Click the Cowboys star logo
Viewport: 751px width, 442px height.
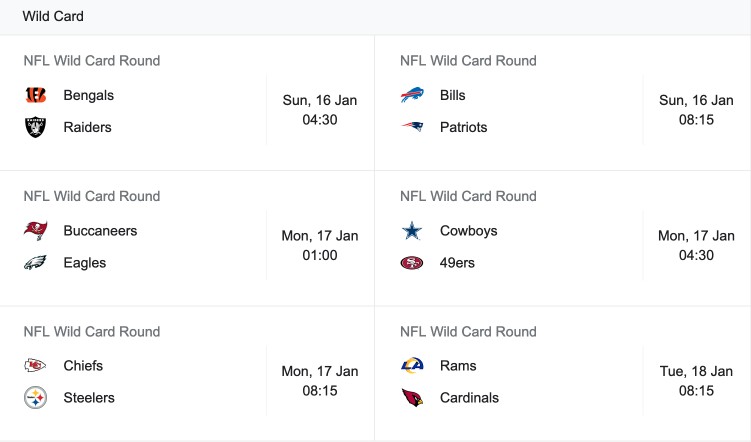point(412,231)
